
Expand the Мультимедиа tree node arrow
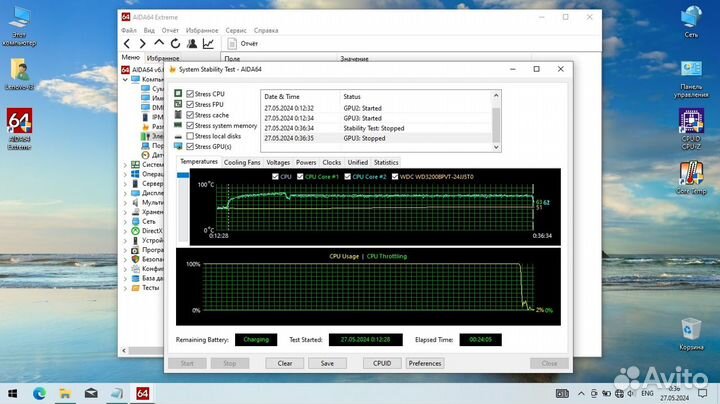click(125, 202)
